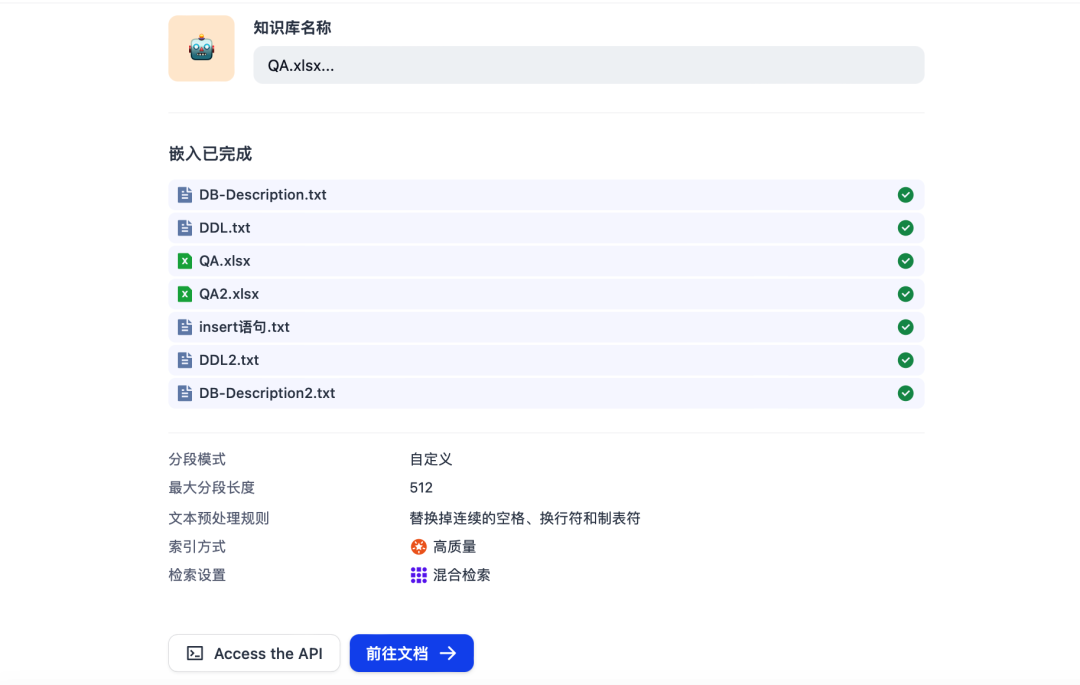Click the robot avatar icon for the knowledge base

coord(200,48)
